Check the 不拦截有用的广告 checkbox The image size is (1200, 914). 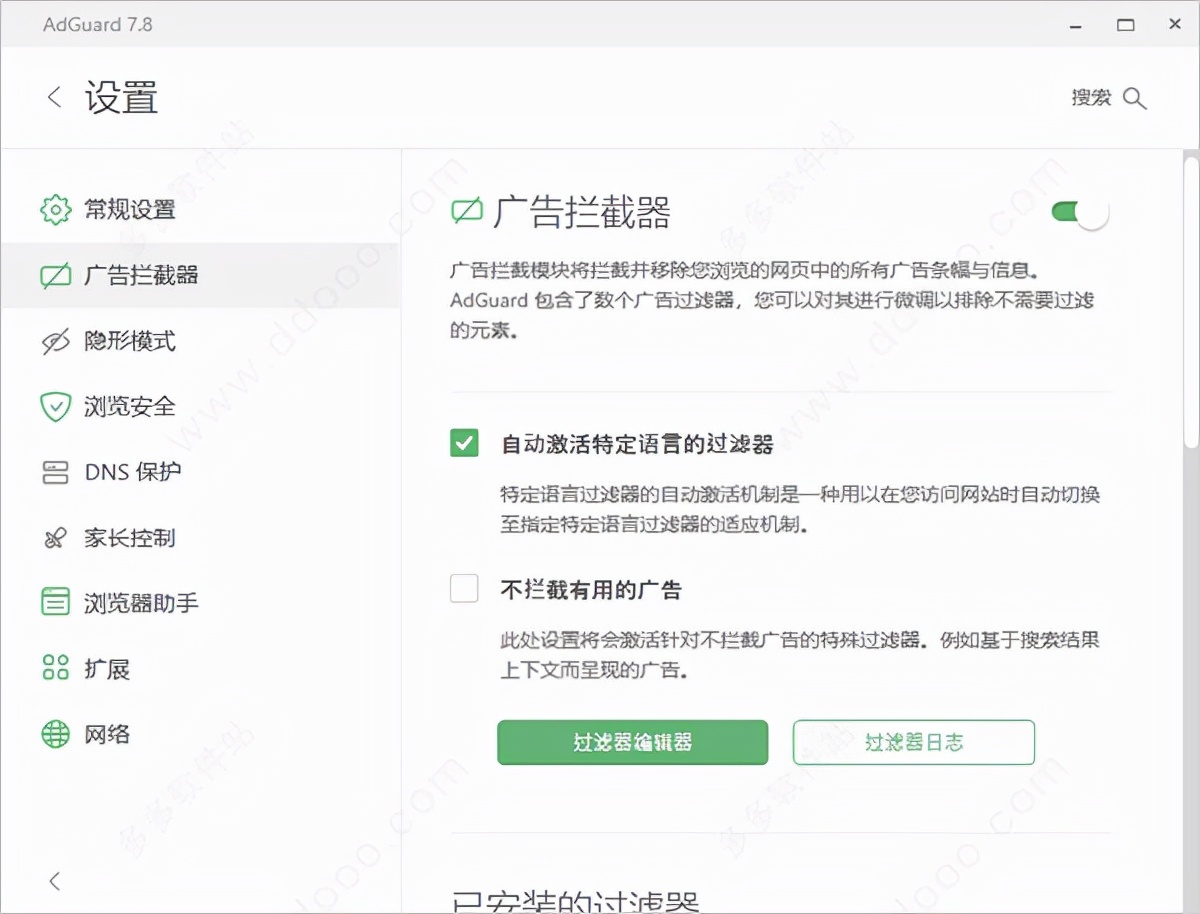[x=464, y=589]
